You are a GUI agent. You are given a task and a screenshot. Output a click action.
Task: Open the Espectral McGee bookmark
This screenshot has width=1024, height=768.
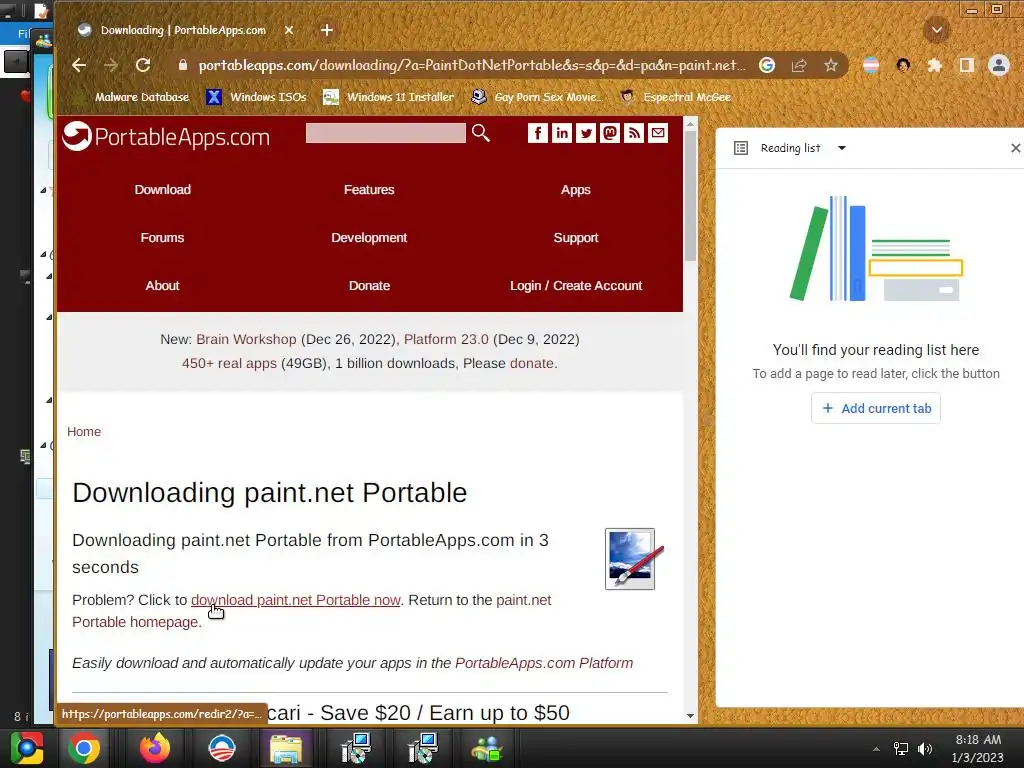coord(677,97)
